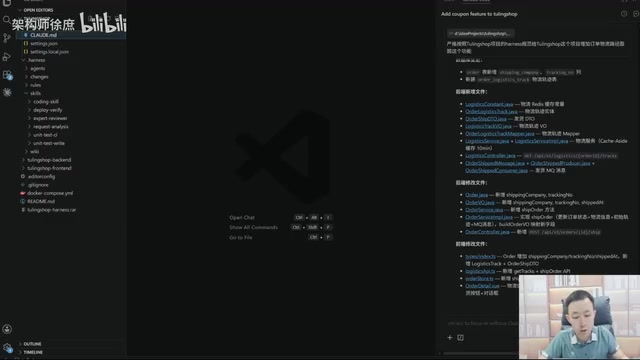Open the OrderShippedConsumer.java link
Image resolution: width=640 pixels, height=360 pixels.
pos(496,171)
